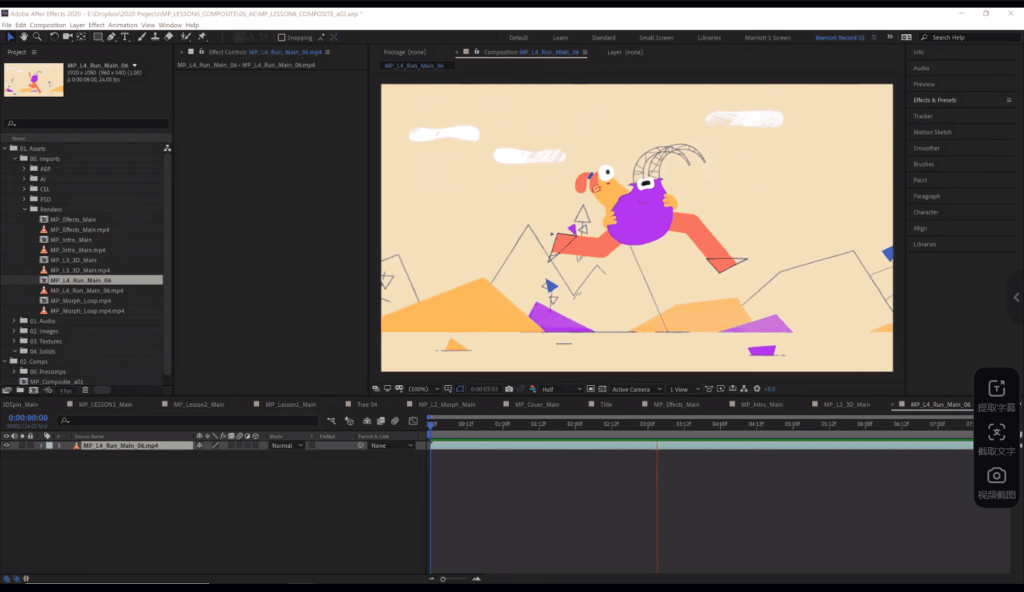Image resolution: width=1024 pixels, height=592 pixels.
Task: Click the blue current time indicator handle
Action: pyautogui.click(x=430, y=423)
